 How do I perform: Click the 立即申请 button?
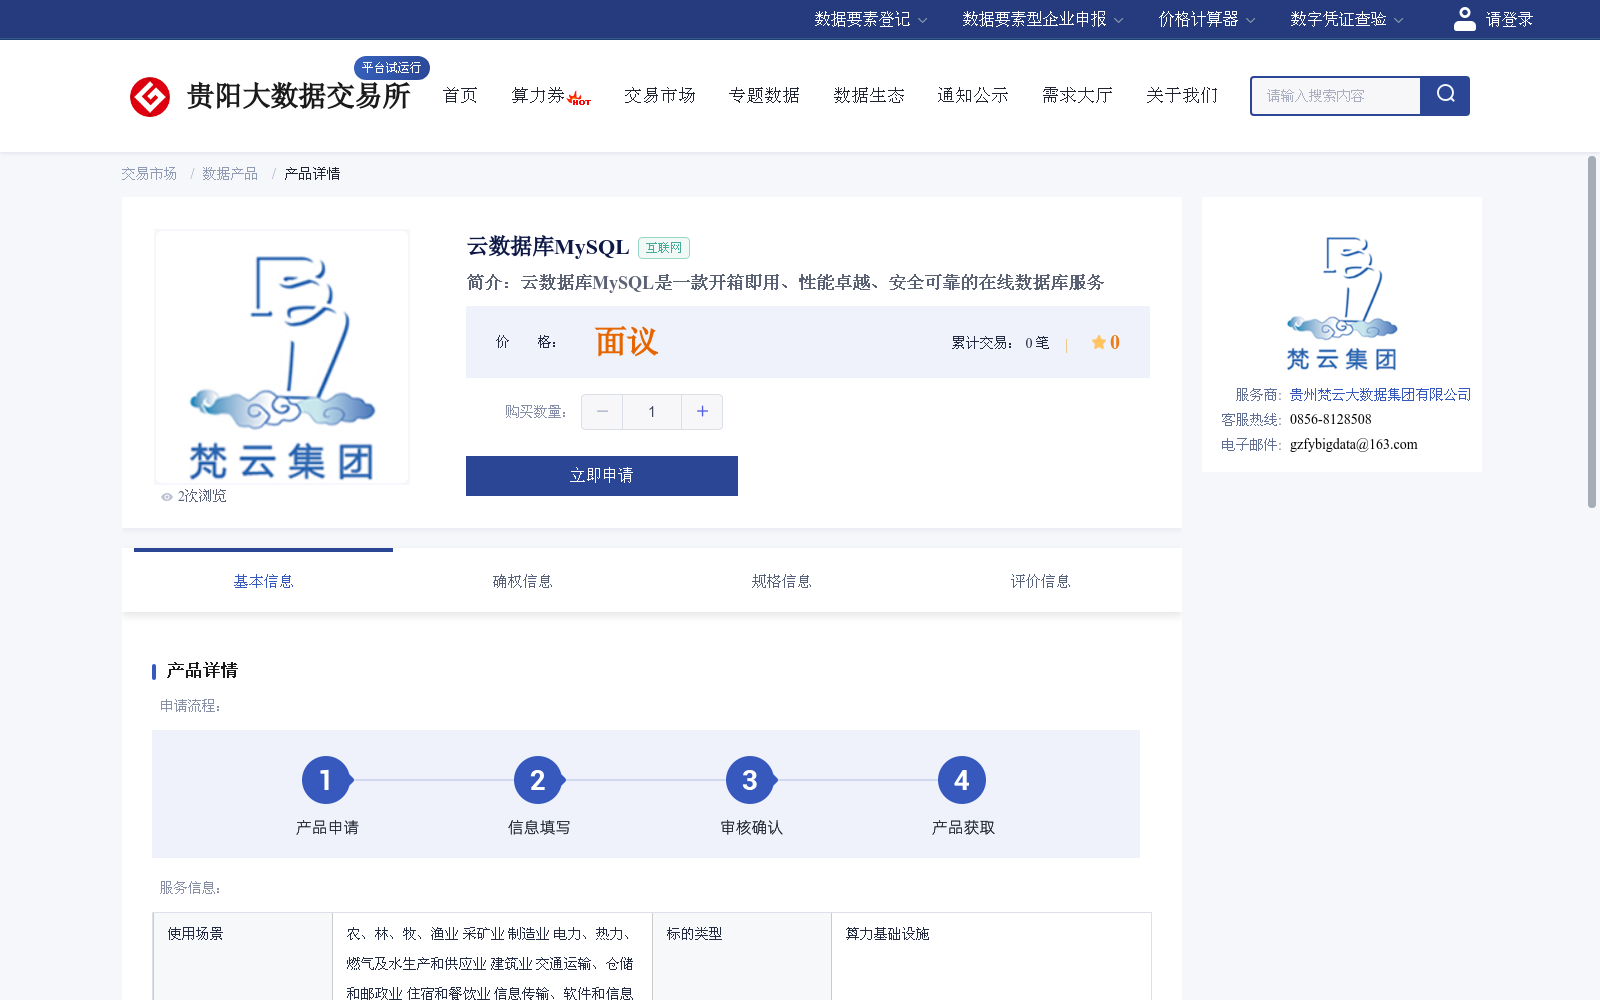[x=602, y=476]
